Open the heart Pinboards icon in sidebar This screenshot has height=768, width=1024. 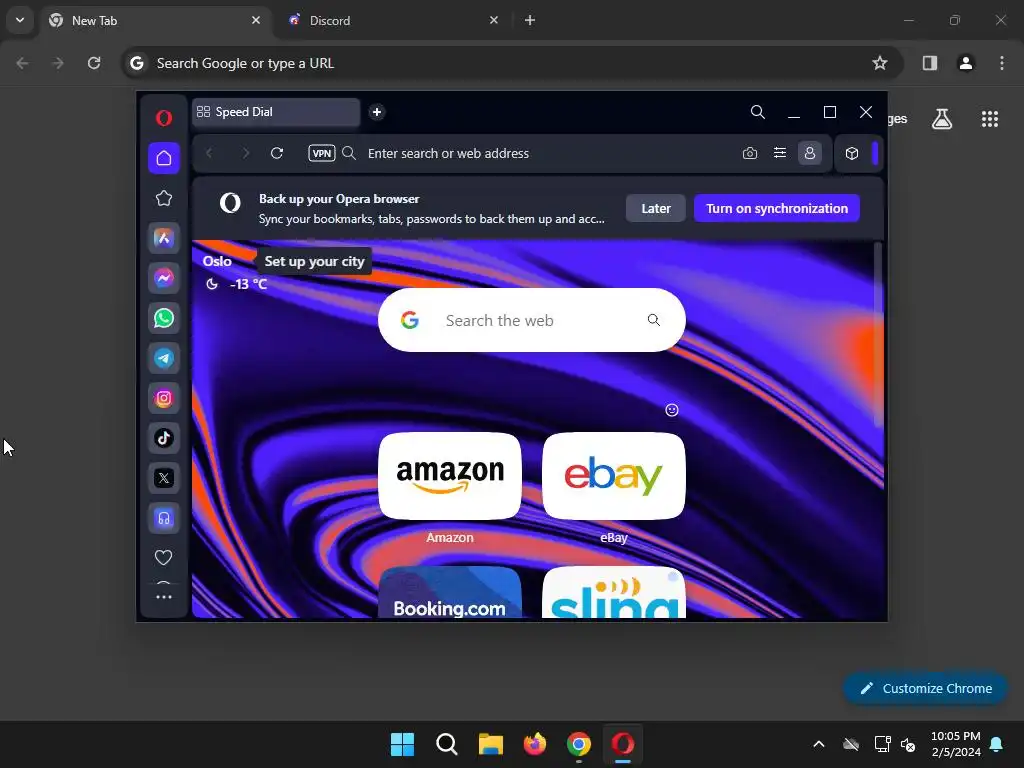(x=163, y=558)
